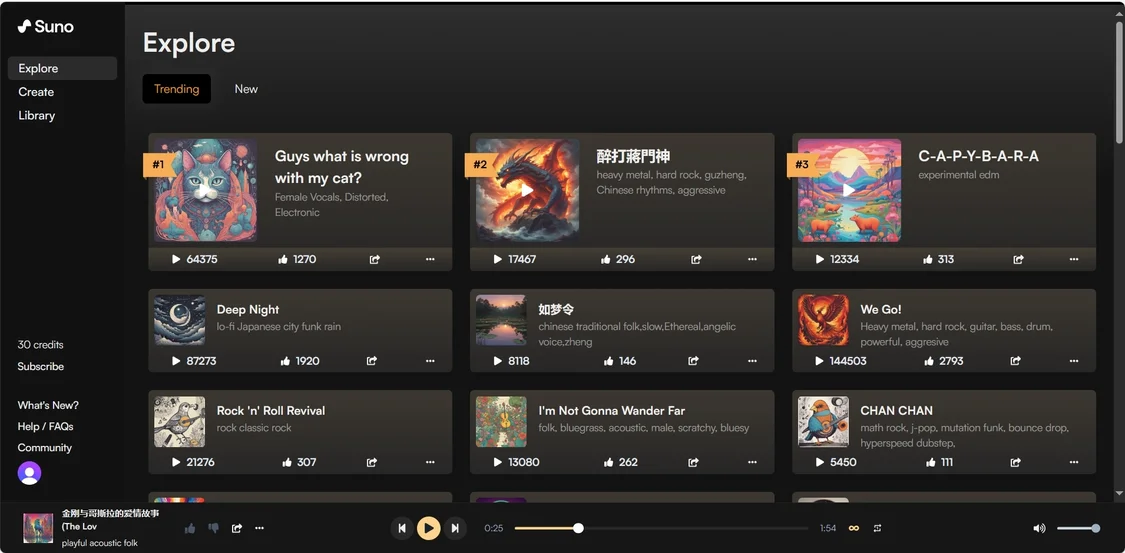Click the song progress bar
Viewport: 1125px width, 553px height.
pos(660,528)
